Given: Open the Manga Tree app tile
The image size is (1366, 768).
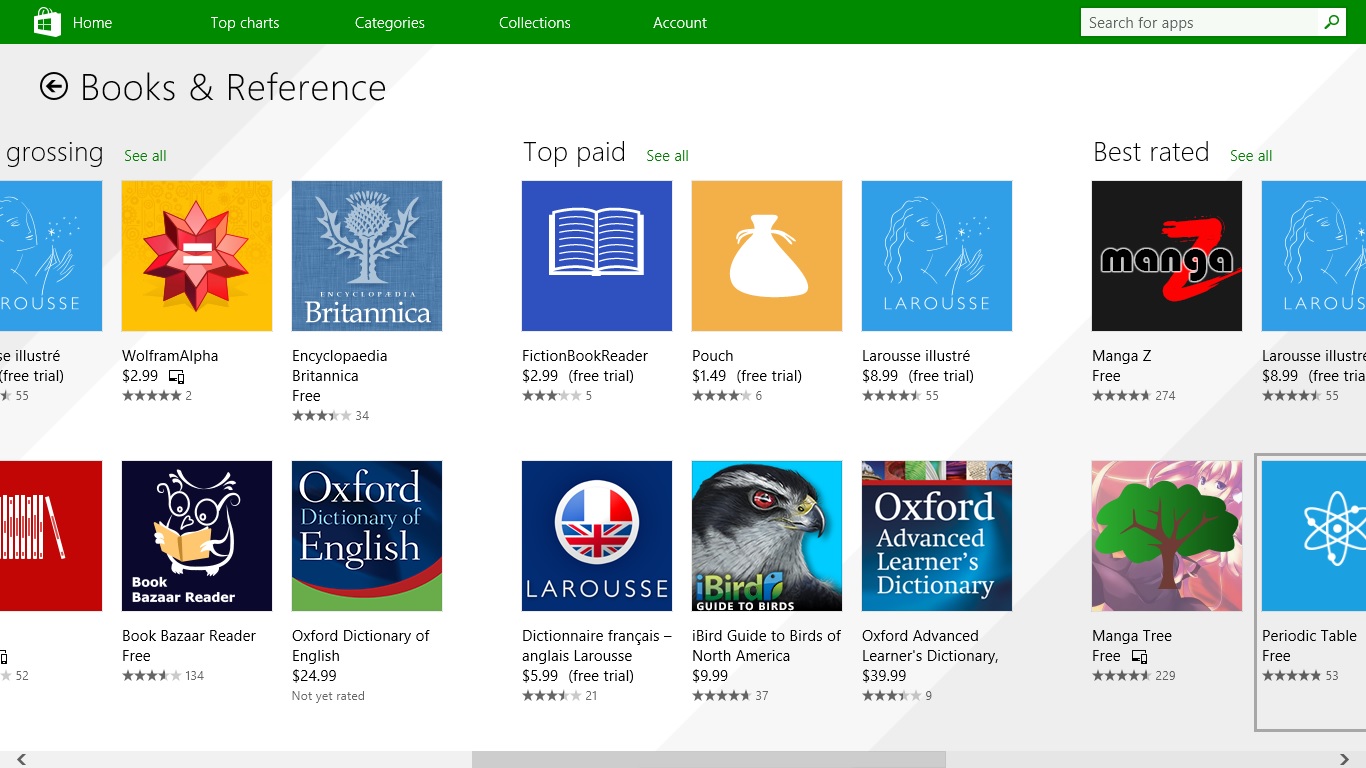Looking at the screenshot, I should (1167, 536).
